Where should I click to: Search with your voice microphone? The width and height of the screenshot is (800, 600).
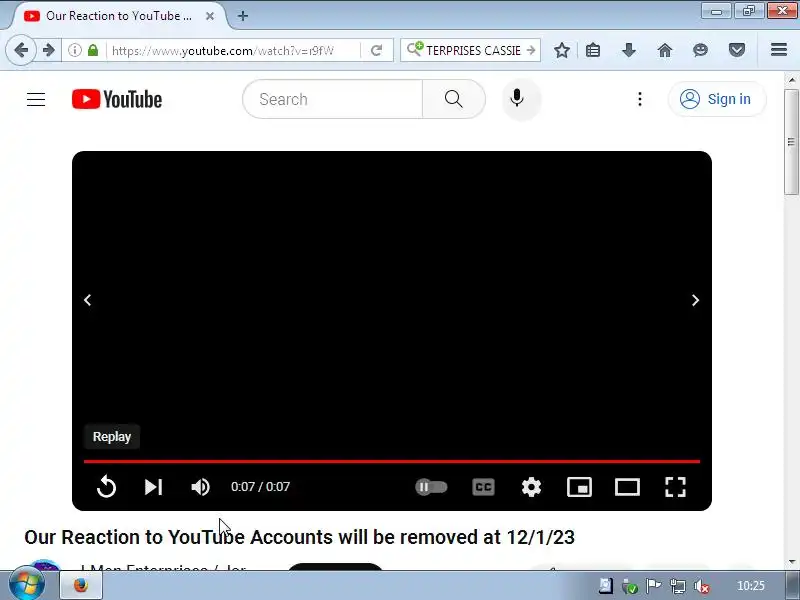(517, 98)
